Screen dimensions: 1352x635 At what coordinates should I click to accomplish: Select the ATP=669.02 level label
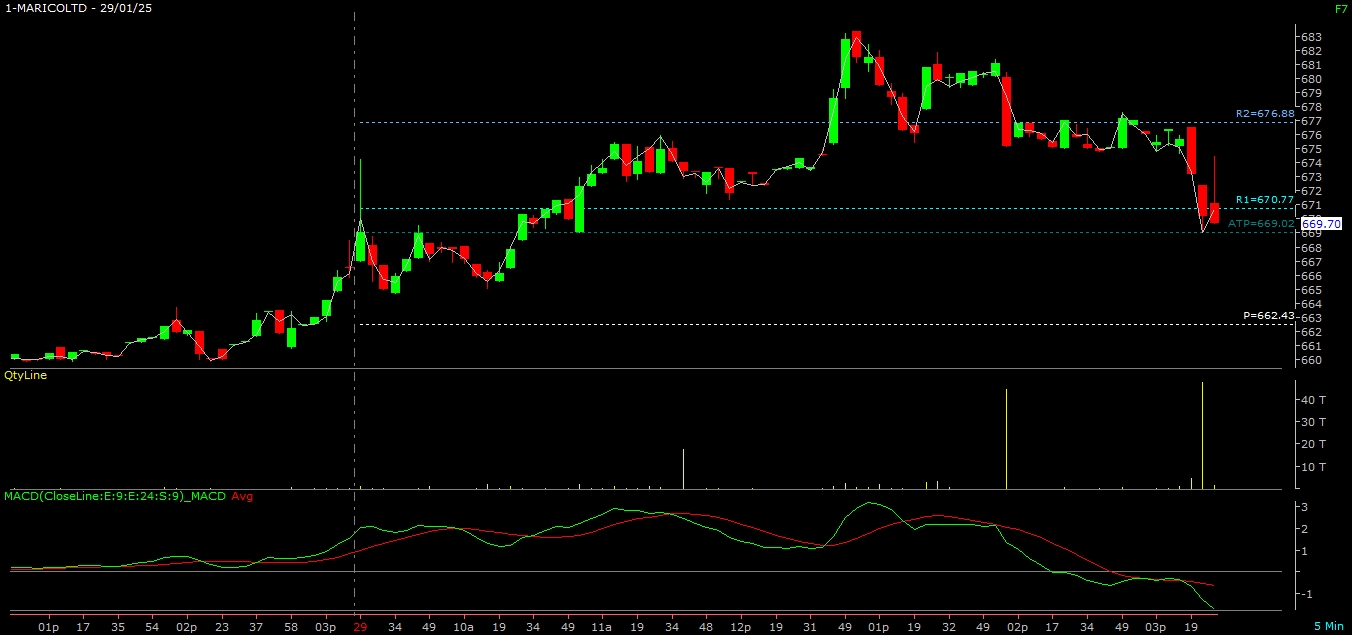click(x=1261, y=224)
